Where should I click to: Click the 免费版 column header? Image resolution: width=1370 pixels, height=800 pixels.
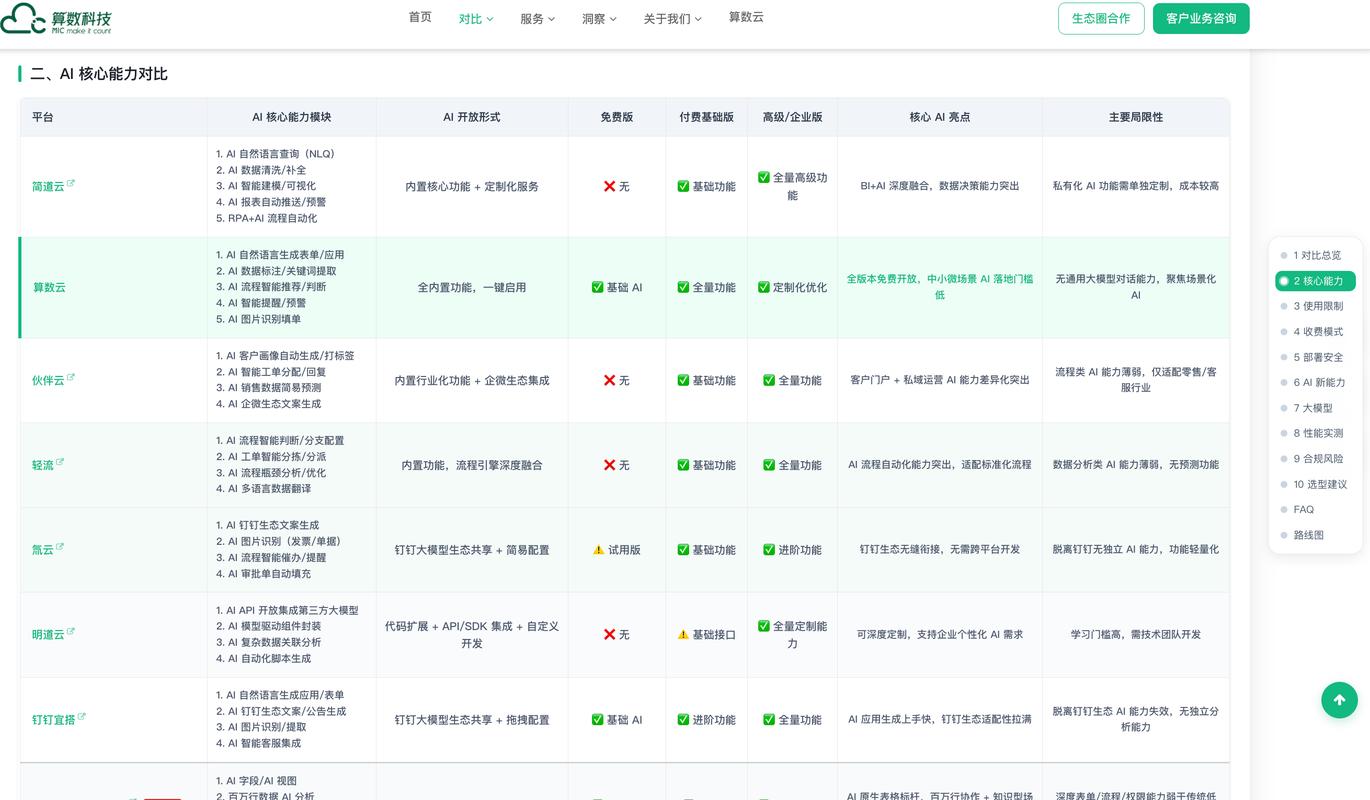(617, 117)
